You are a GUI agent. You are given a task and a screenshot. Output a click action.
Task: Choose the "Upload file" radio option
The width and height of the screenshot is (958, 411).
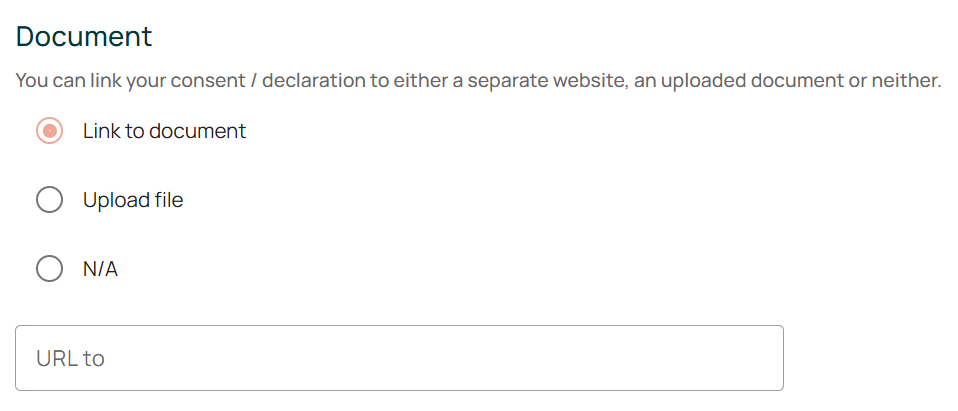coord(49,200)
